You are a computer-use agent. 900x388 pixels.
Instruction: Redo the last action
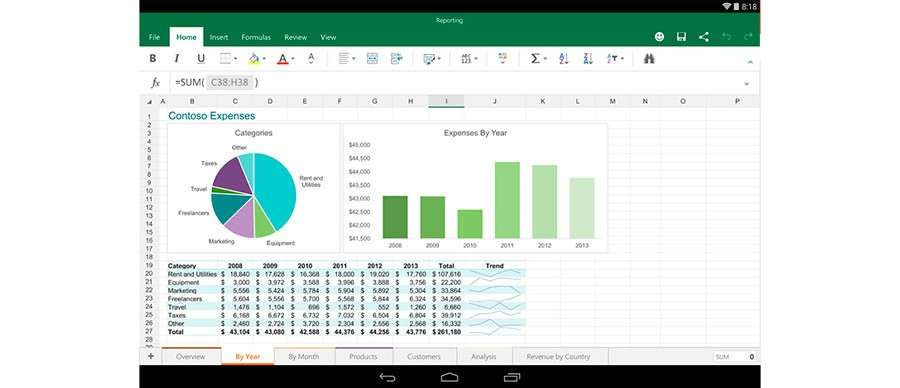748,37
